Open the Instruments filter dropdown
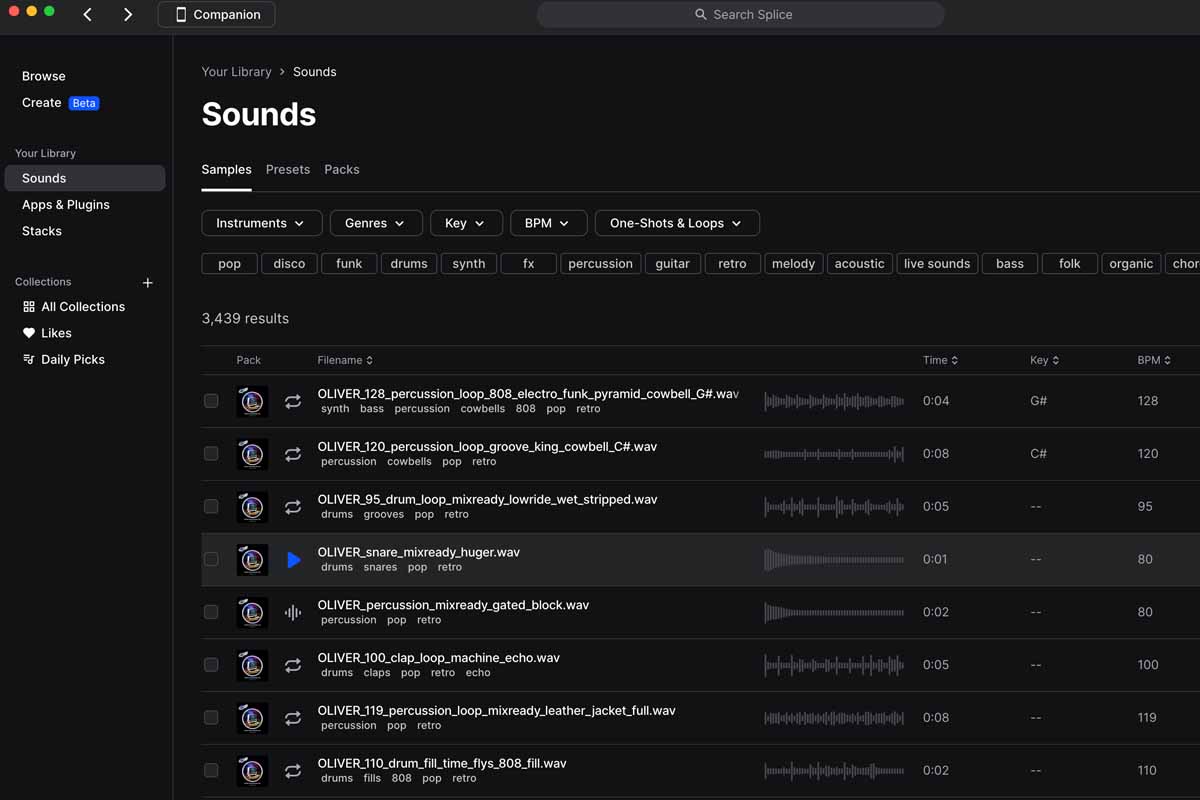This screenshot has height=800, width=1200. pyautogui.click(x=261, y=222)
